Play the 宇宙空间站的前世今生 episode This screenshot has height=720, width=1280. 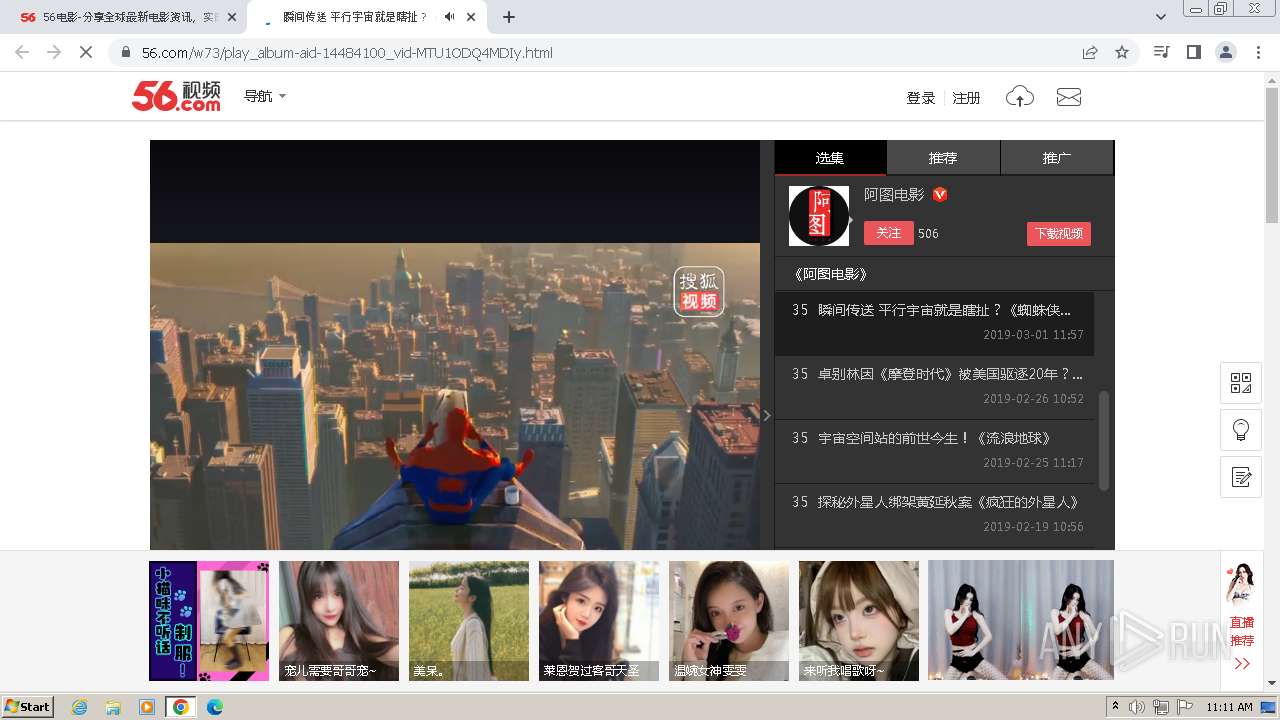(x=934, y=451)
